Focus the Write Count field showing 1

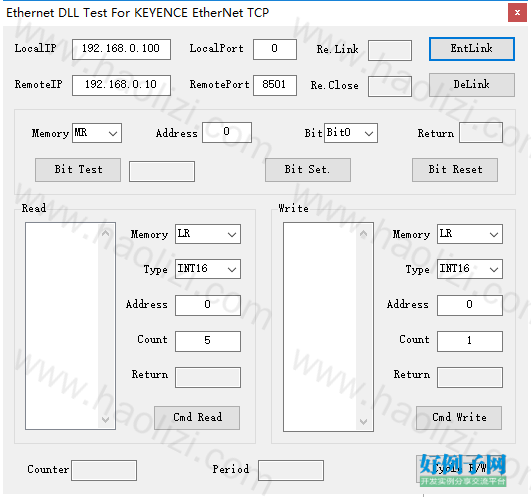coord(470,341)
